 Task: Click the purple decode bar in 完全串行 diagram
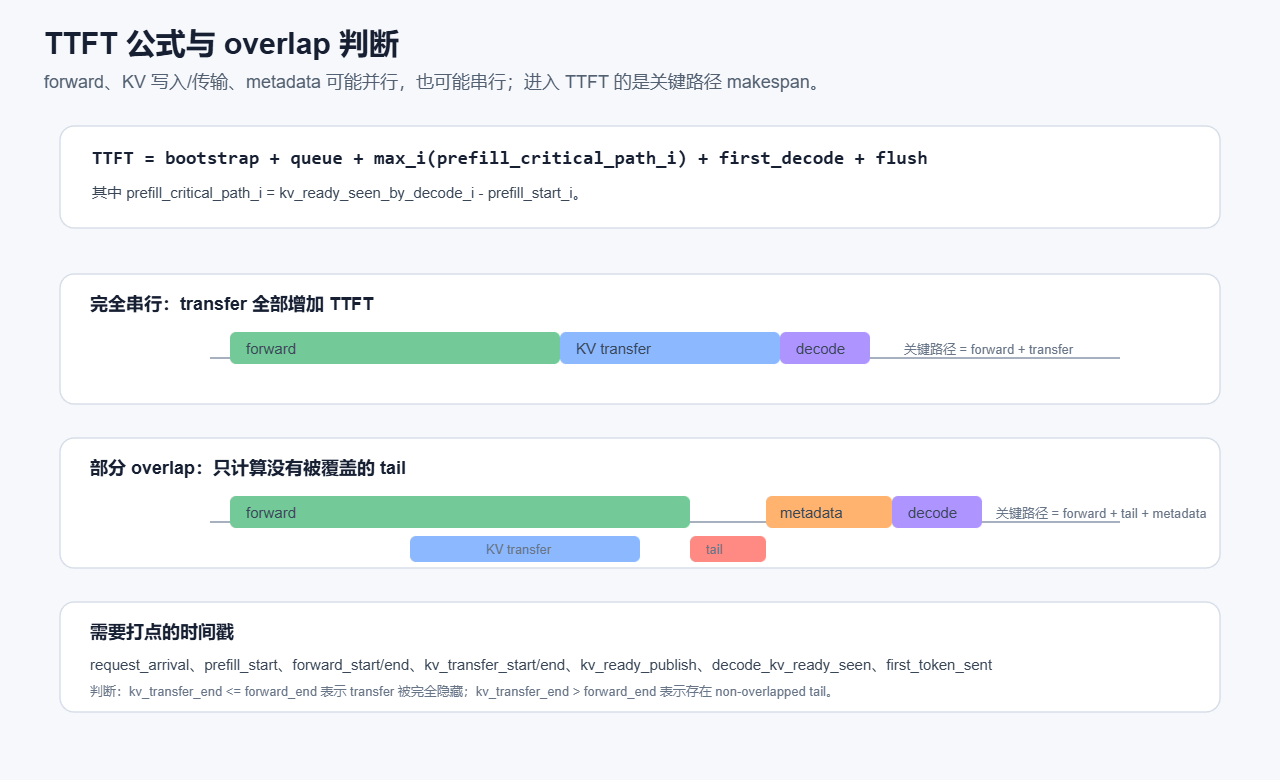coord(825,348)
